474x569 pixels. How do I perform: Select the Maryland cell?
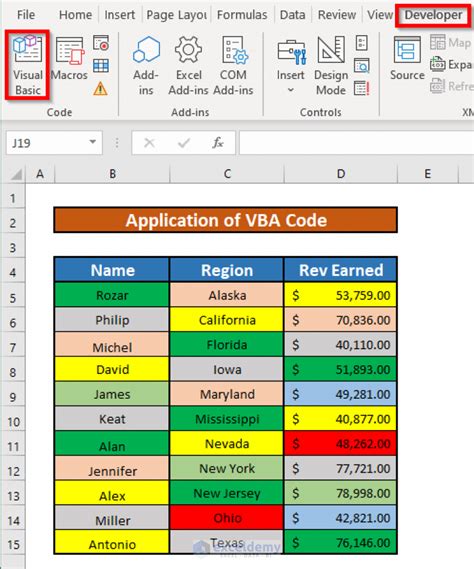(x=227, y=394)
